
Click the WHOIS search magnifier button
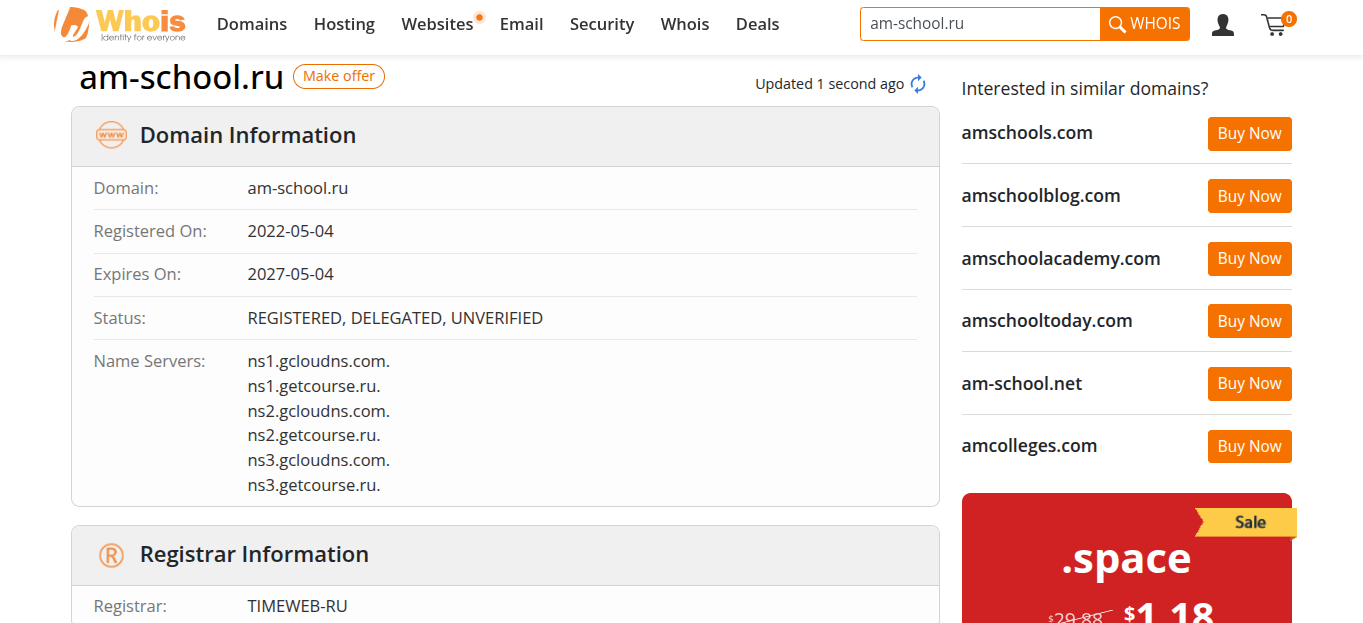point(1145,24)
